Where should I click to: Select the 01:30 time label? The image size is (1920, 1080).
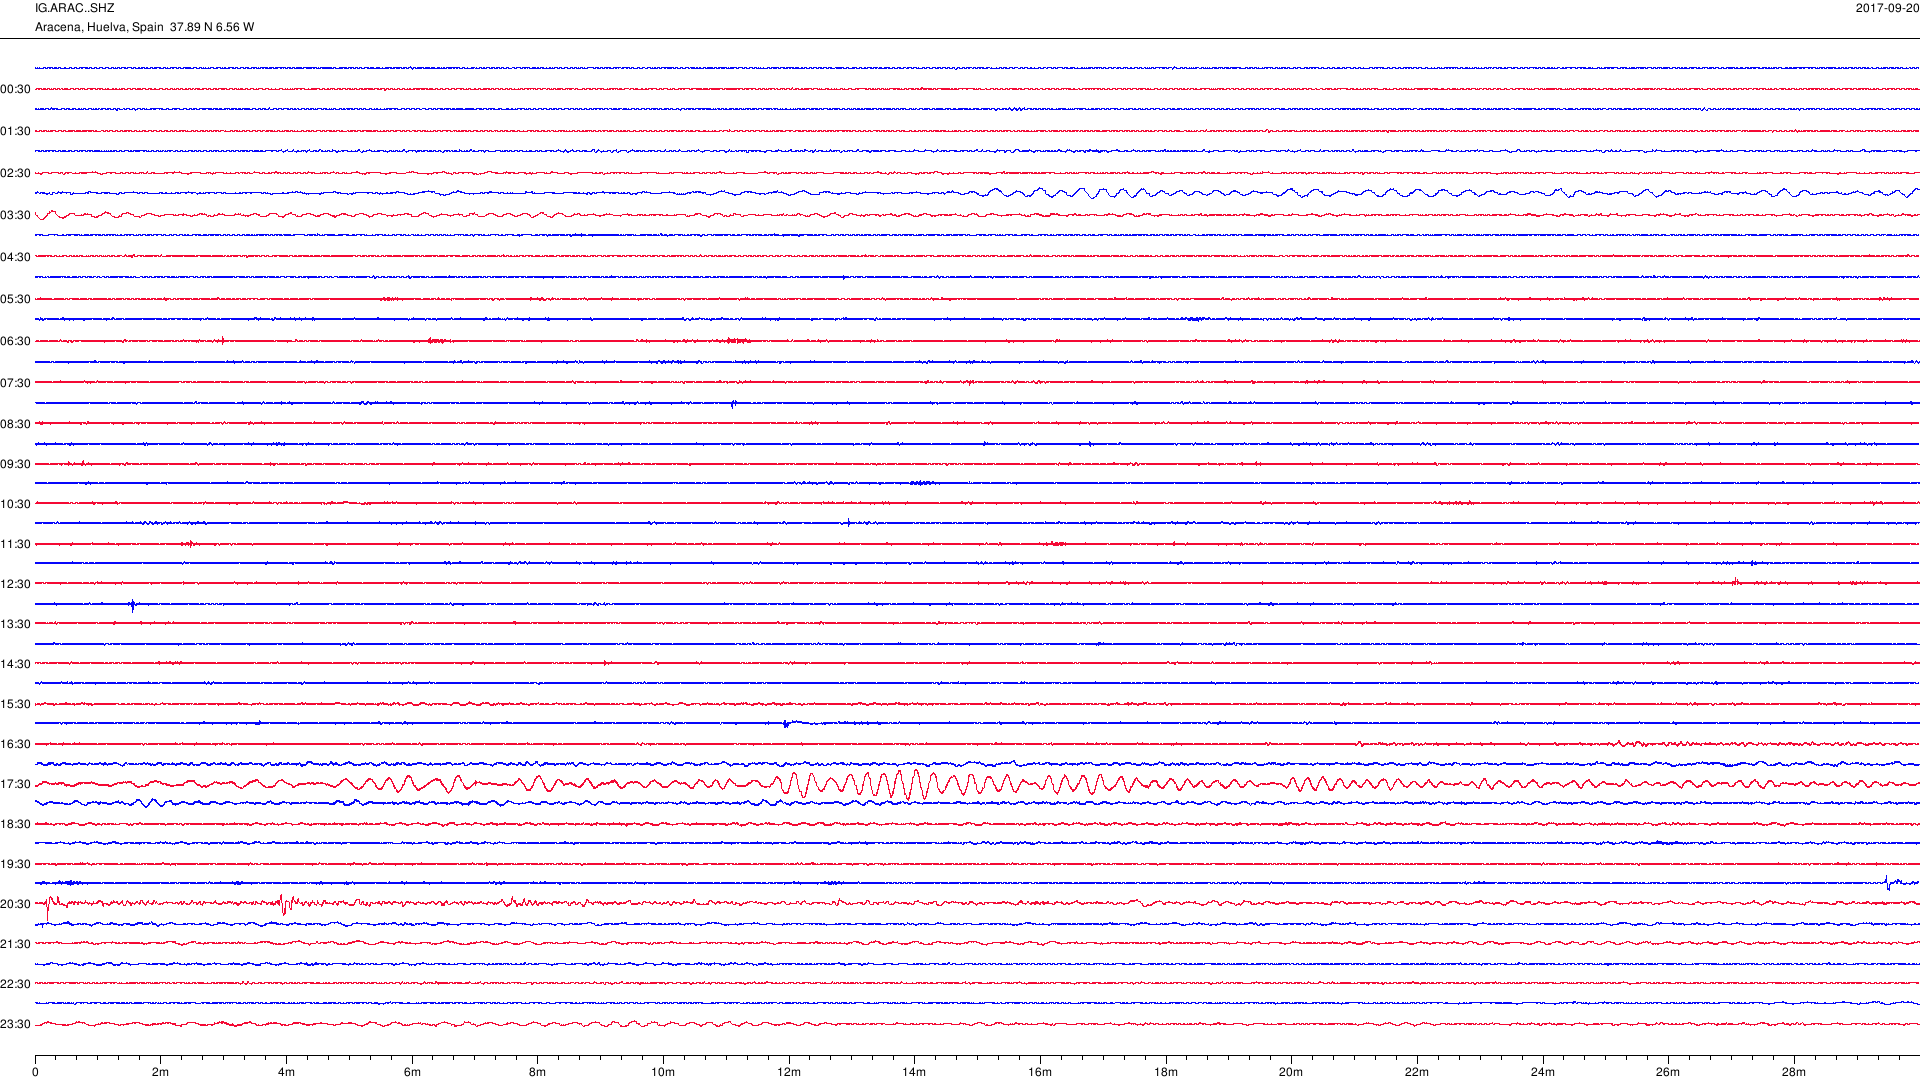(x=15, y=131)
